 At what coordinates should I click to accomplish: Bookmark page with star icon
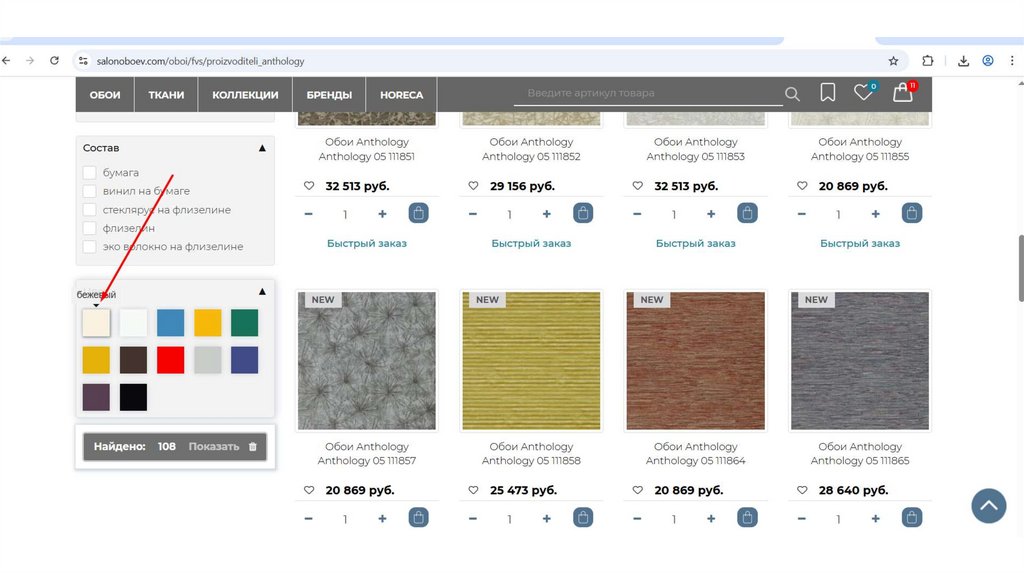coord(893,61)
